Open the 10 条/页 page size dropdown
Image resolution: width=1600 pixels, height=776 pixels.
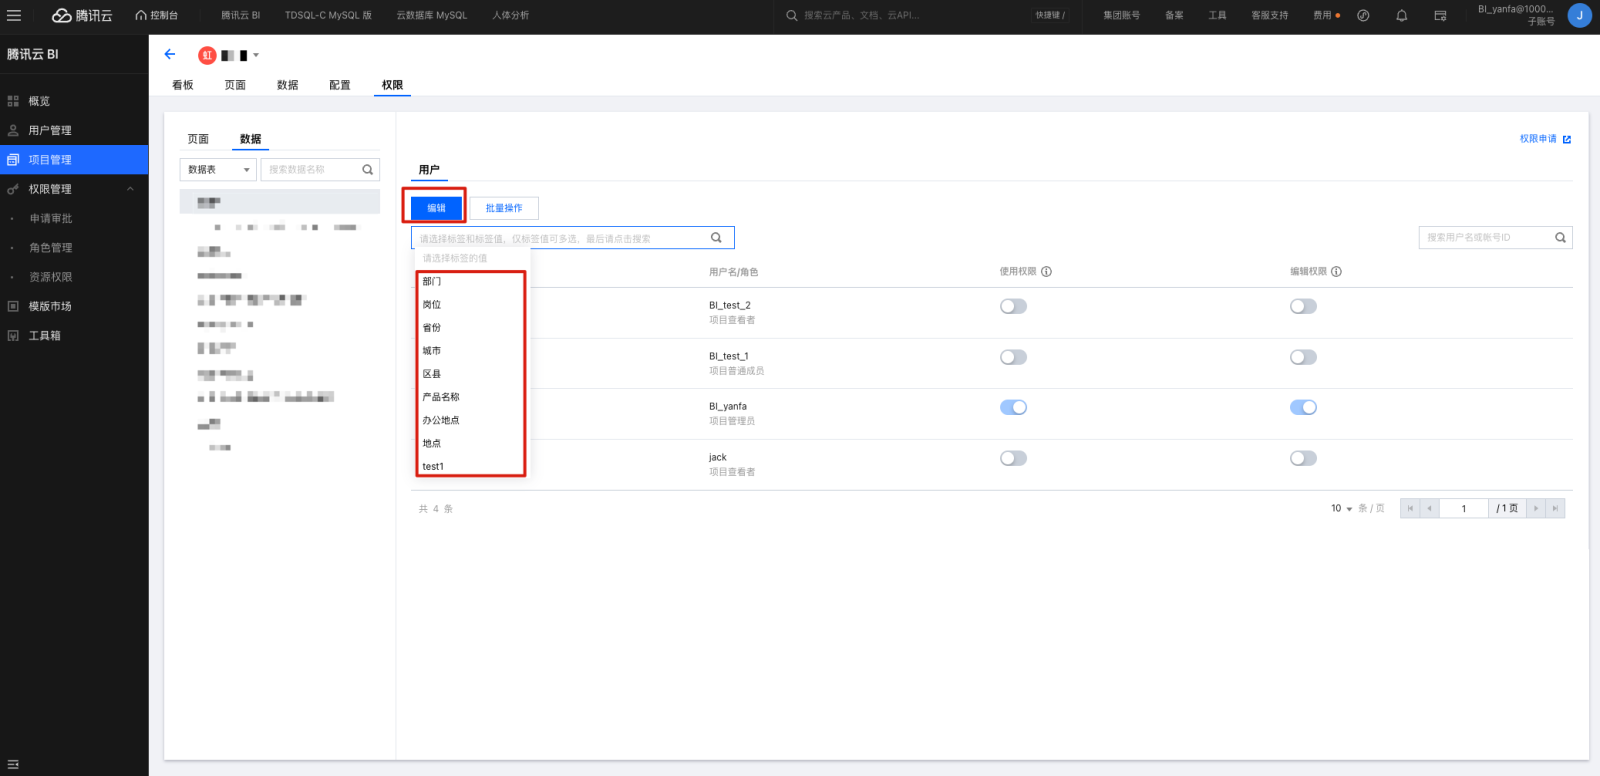point(1341,508)
